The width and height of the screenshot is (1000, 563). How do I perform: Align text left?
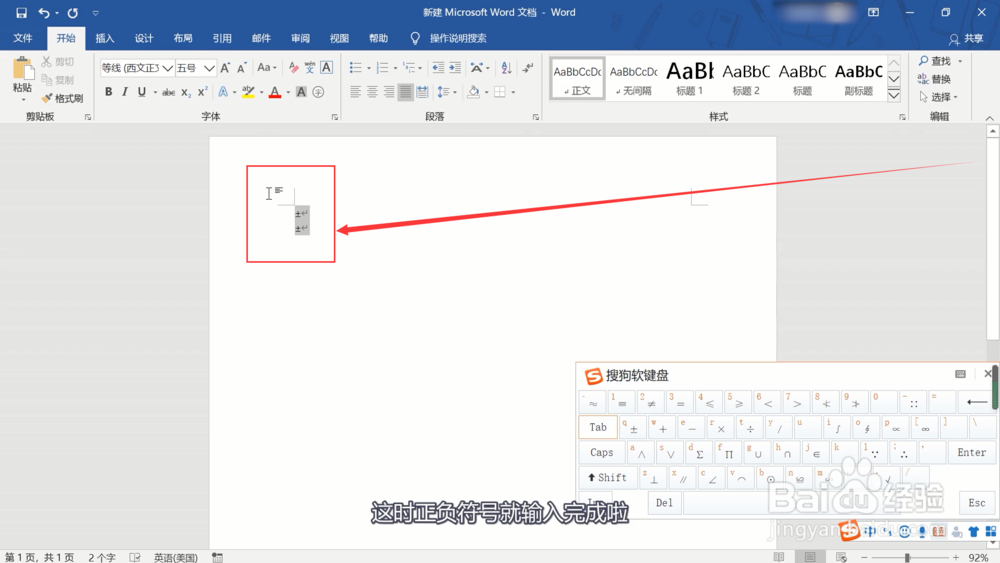(355, 92)
